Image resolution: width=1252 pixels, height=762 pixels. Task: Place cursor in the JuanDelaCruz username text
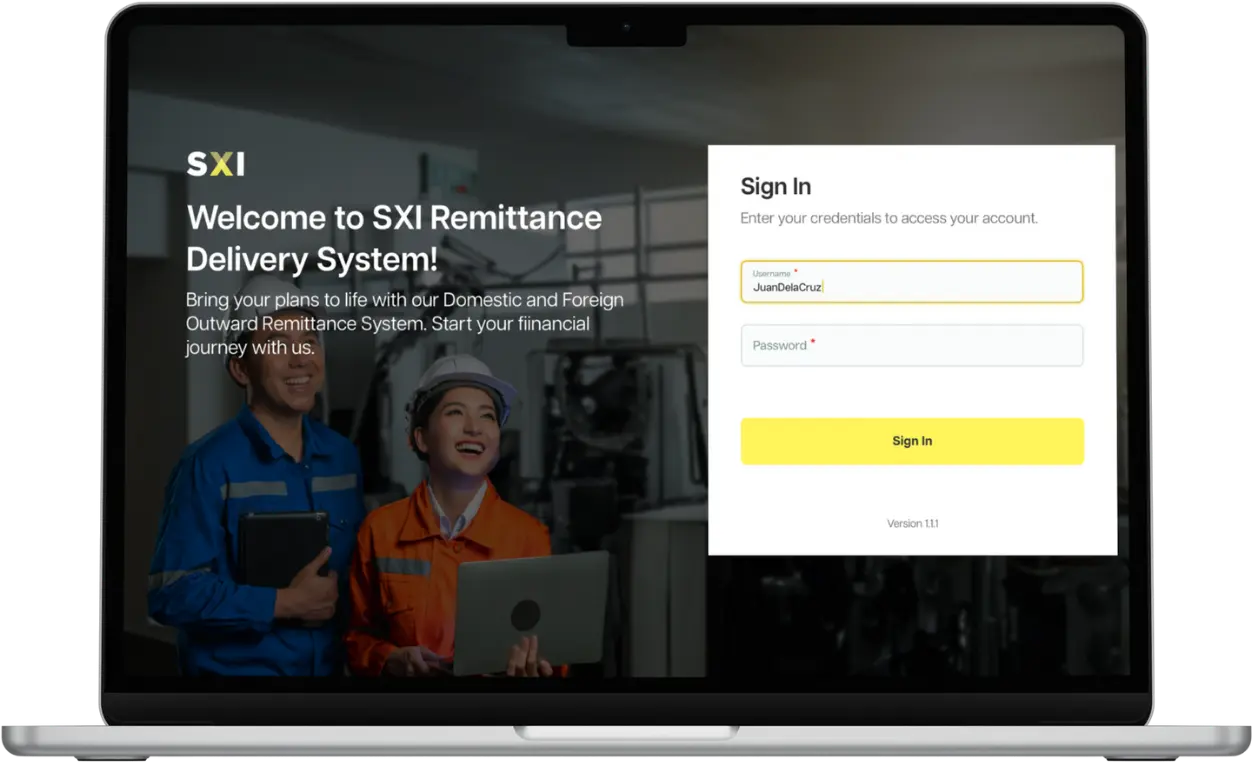click(787, 288)
